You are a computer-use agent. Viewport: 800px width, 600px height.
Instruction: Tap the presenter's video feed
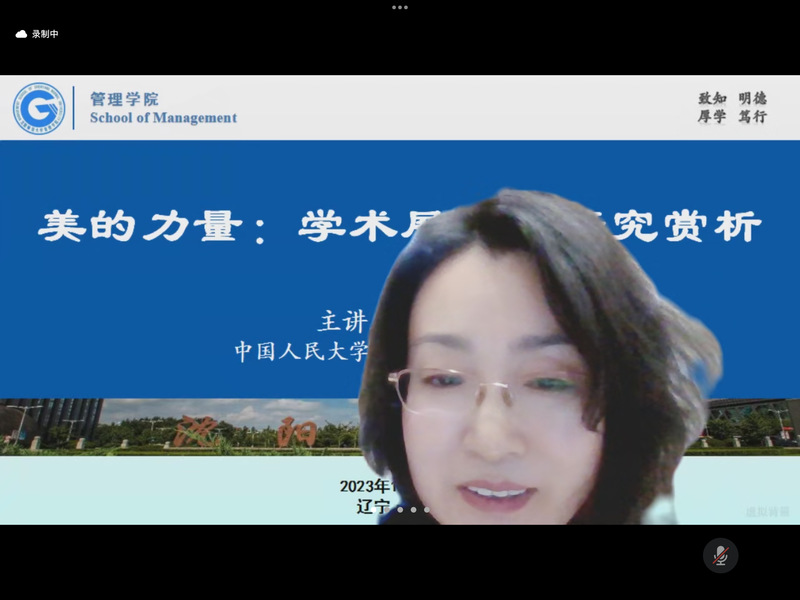[530, 380]
